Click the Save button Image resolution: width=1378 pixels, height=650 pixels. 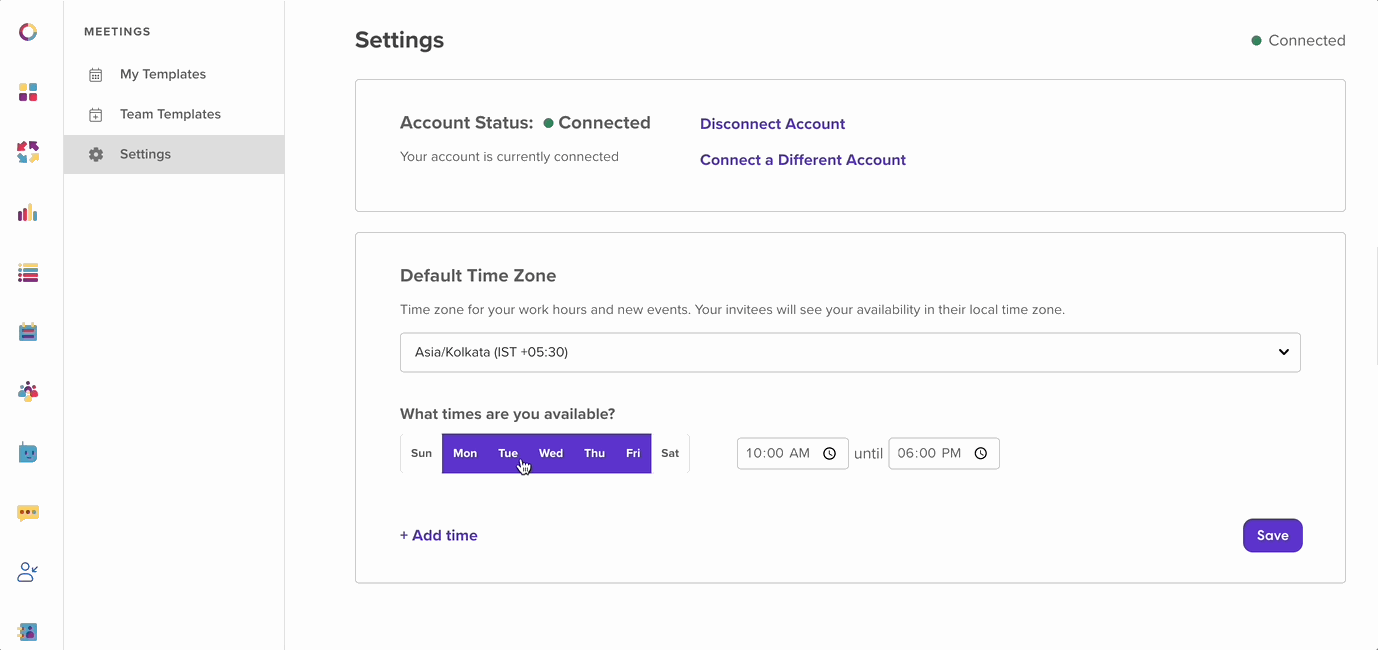(x=1272, y=535)
